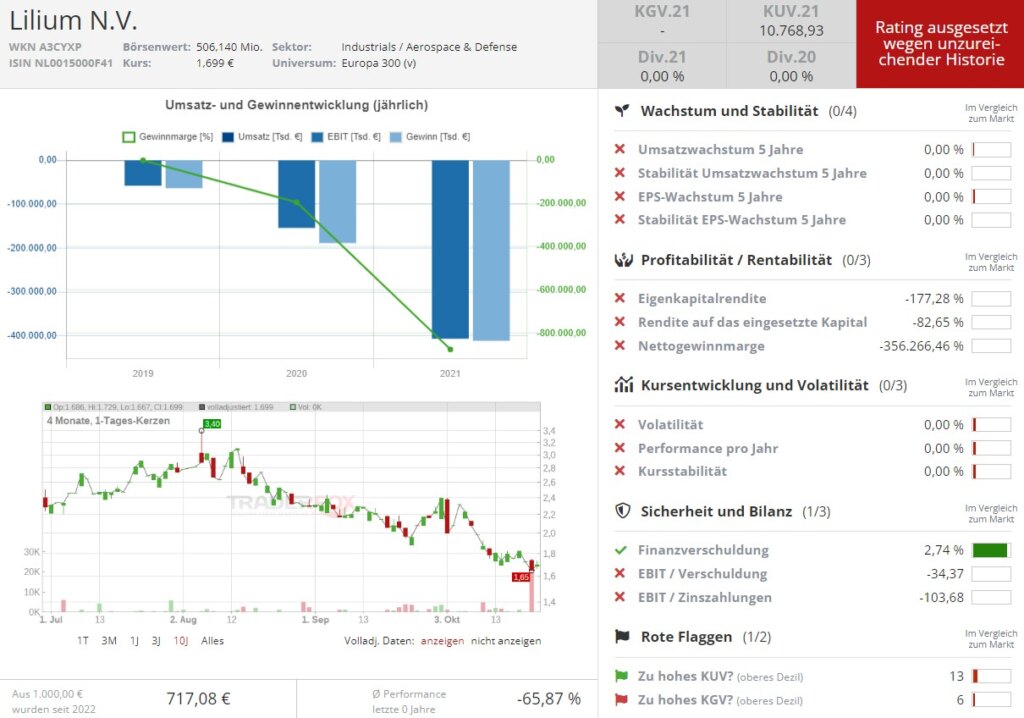
Task: Click the '4 Monate, 1-Tages-Kerzen' chart label
Action: click(108, 421)
